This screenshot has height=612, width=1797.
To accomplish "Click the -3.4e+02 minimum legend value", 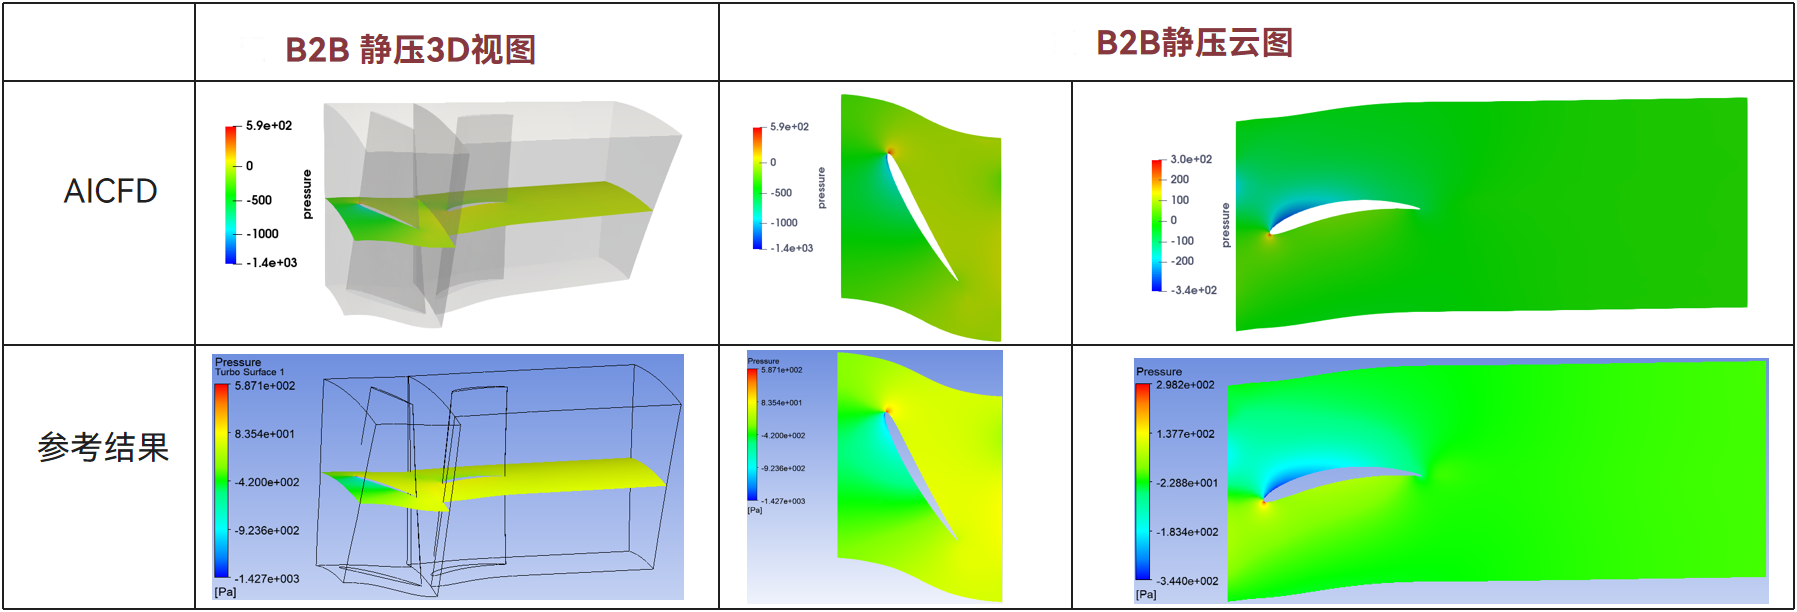I will (x=1193, y=291).
